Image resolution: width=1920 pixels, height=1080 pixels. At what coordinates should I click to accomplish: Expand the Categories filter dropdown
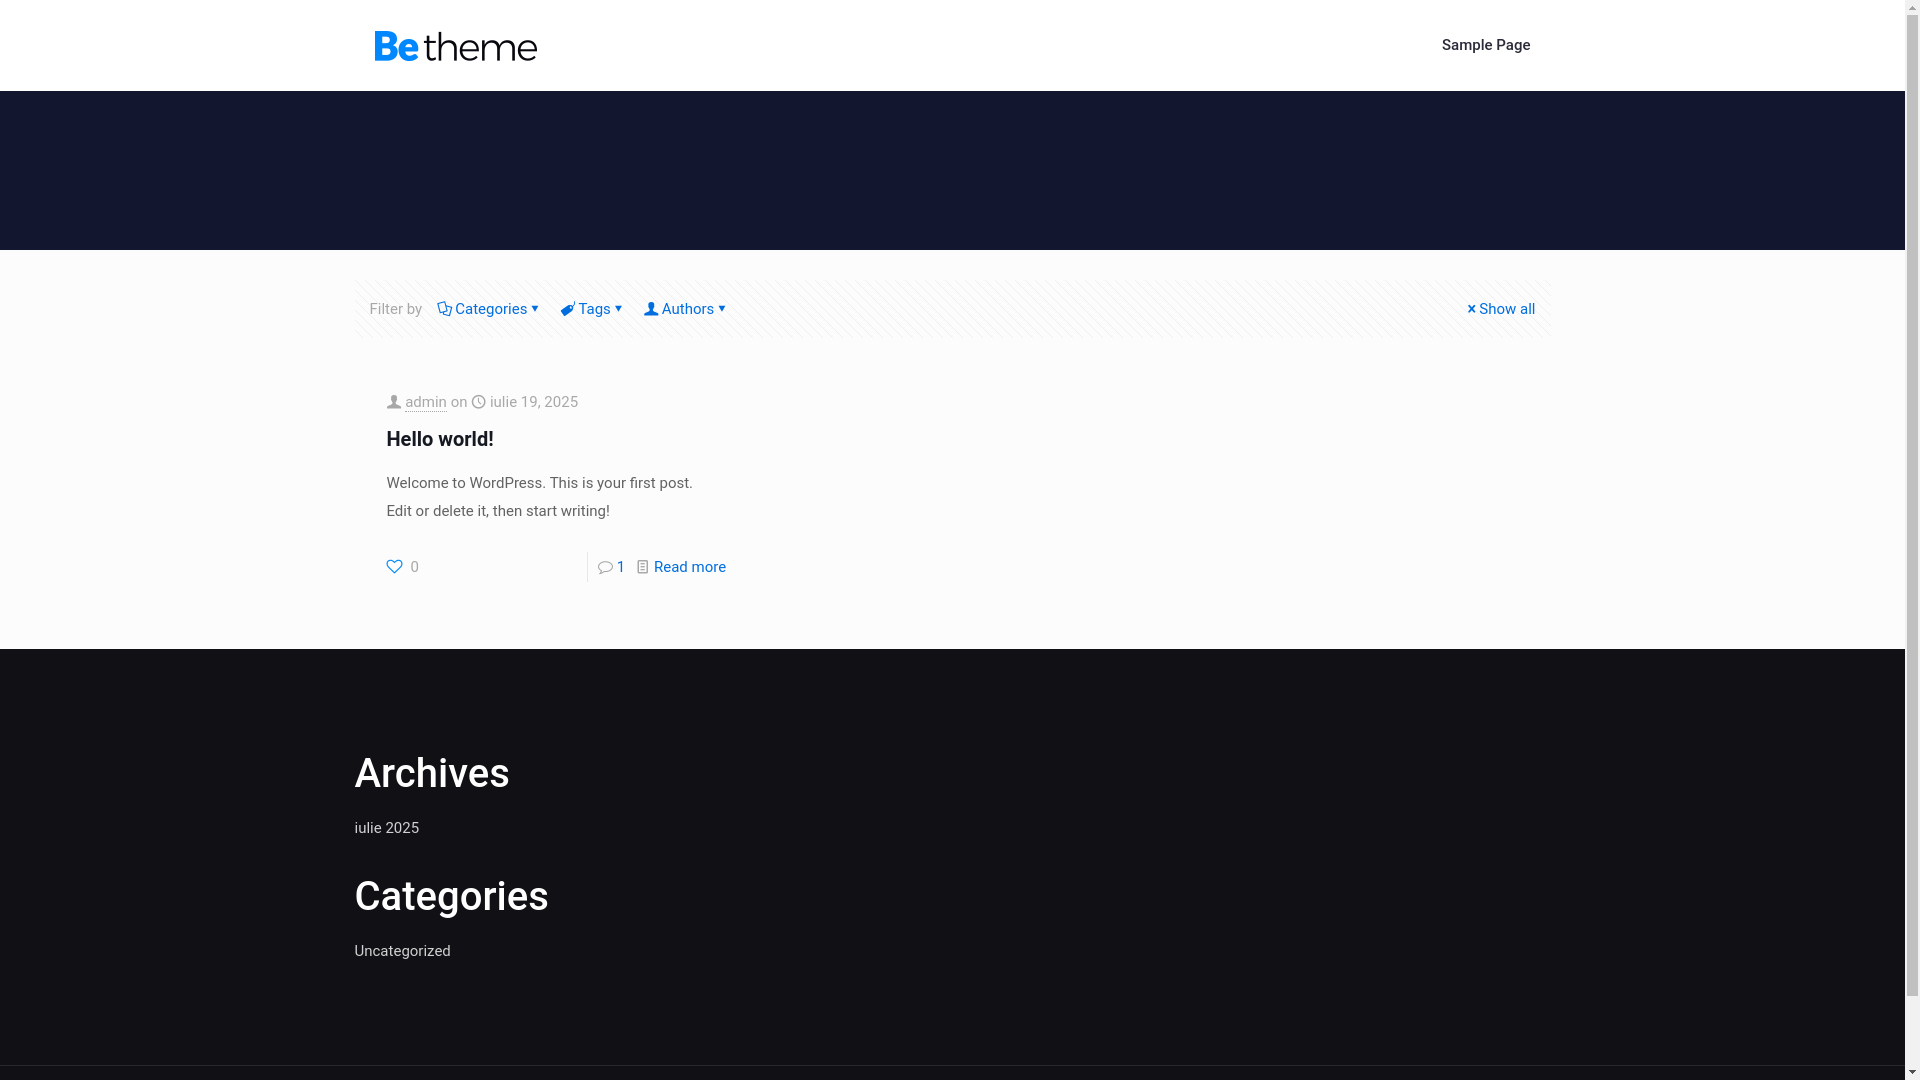click(x=488, y=309)
